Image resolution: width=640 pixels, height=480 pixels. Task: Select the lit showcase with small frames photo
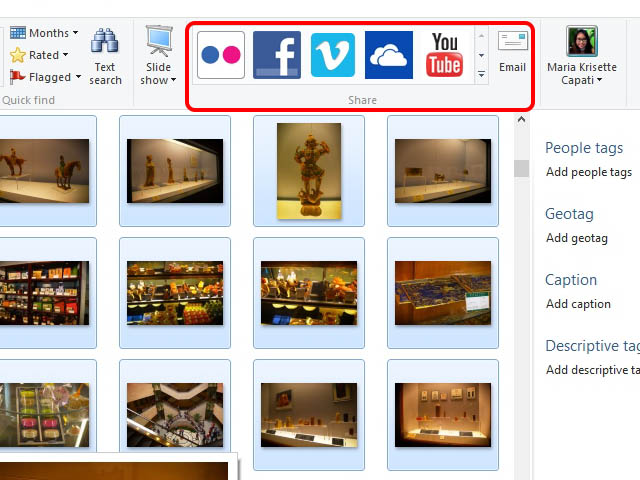pos(443,415)
